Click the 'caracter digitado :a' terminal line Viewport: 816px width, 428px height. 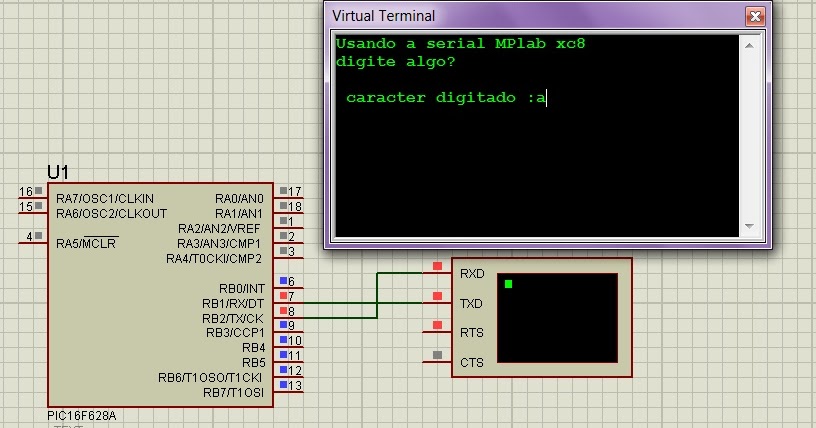[445, 97]
